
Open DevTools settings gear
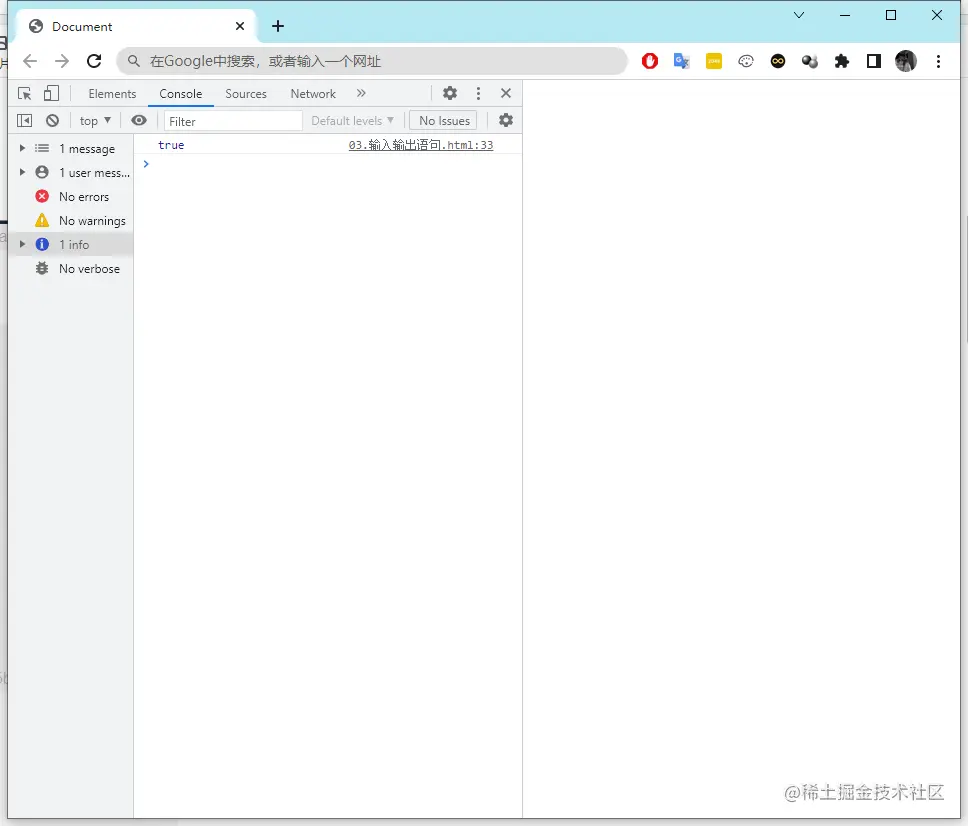tap(450, 93)
